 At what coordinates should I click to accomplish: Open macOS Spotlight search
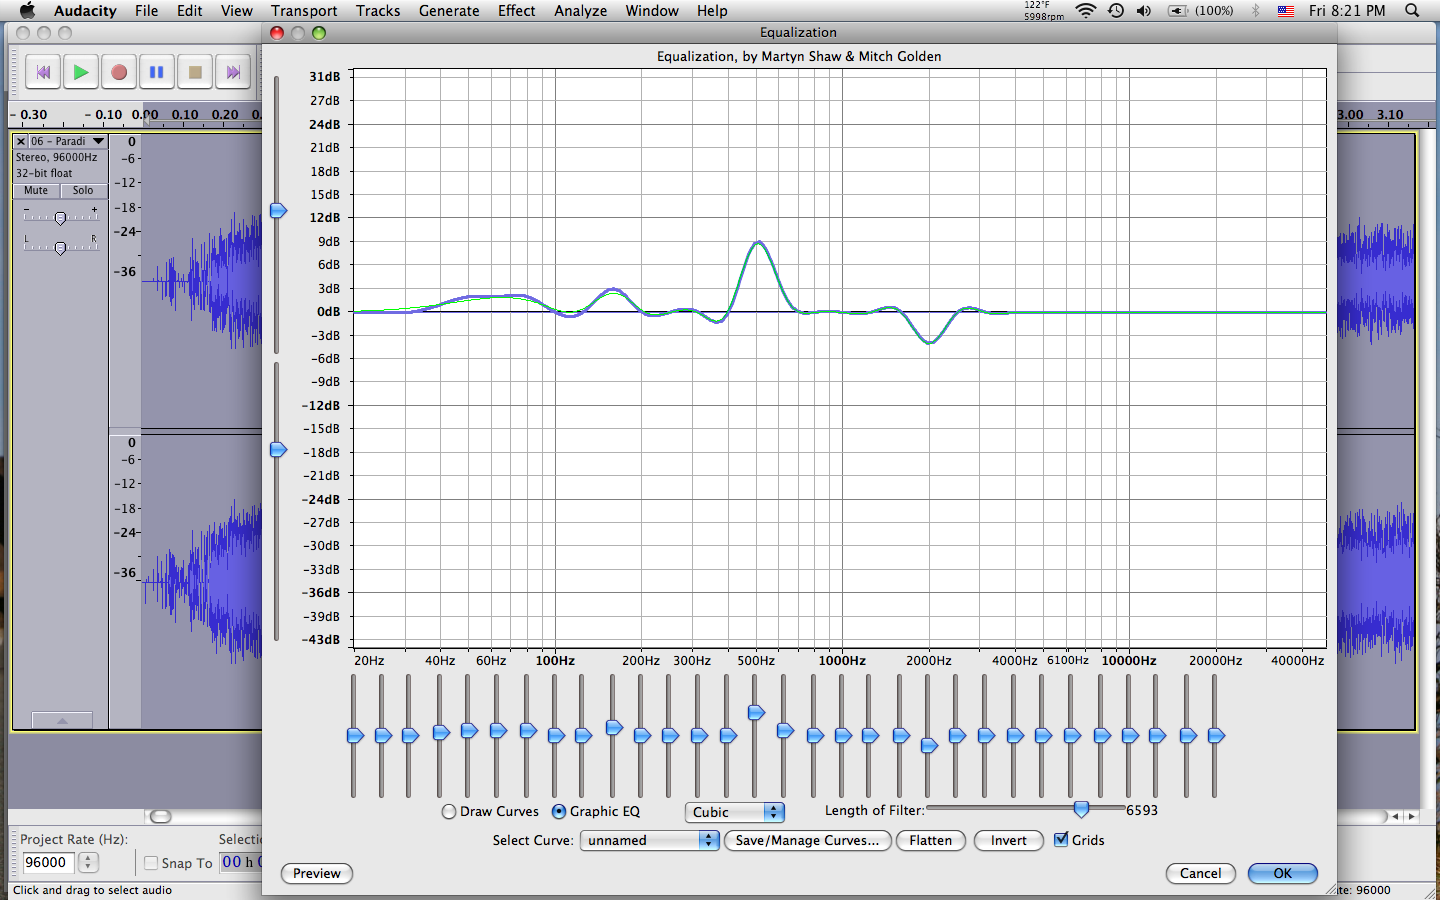(1412, 11)
